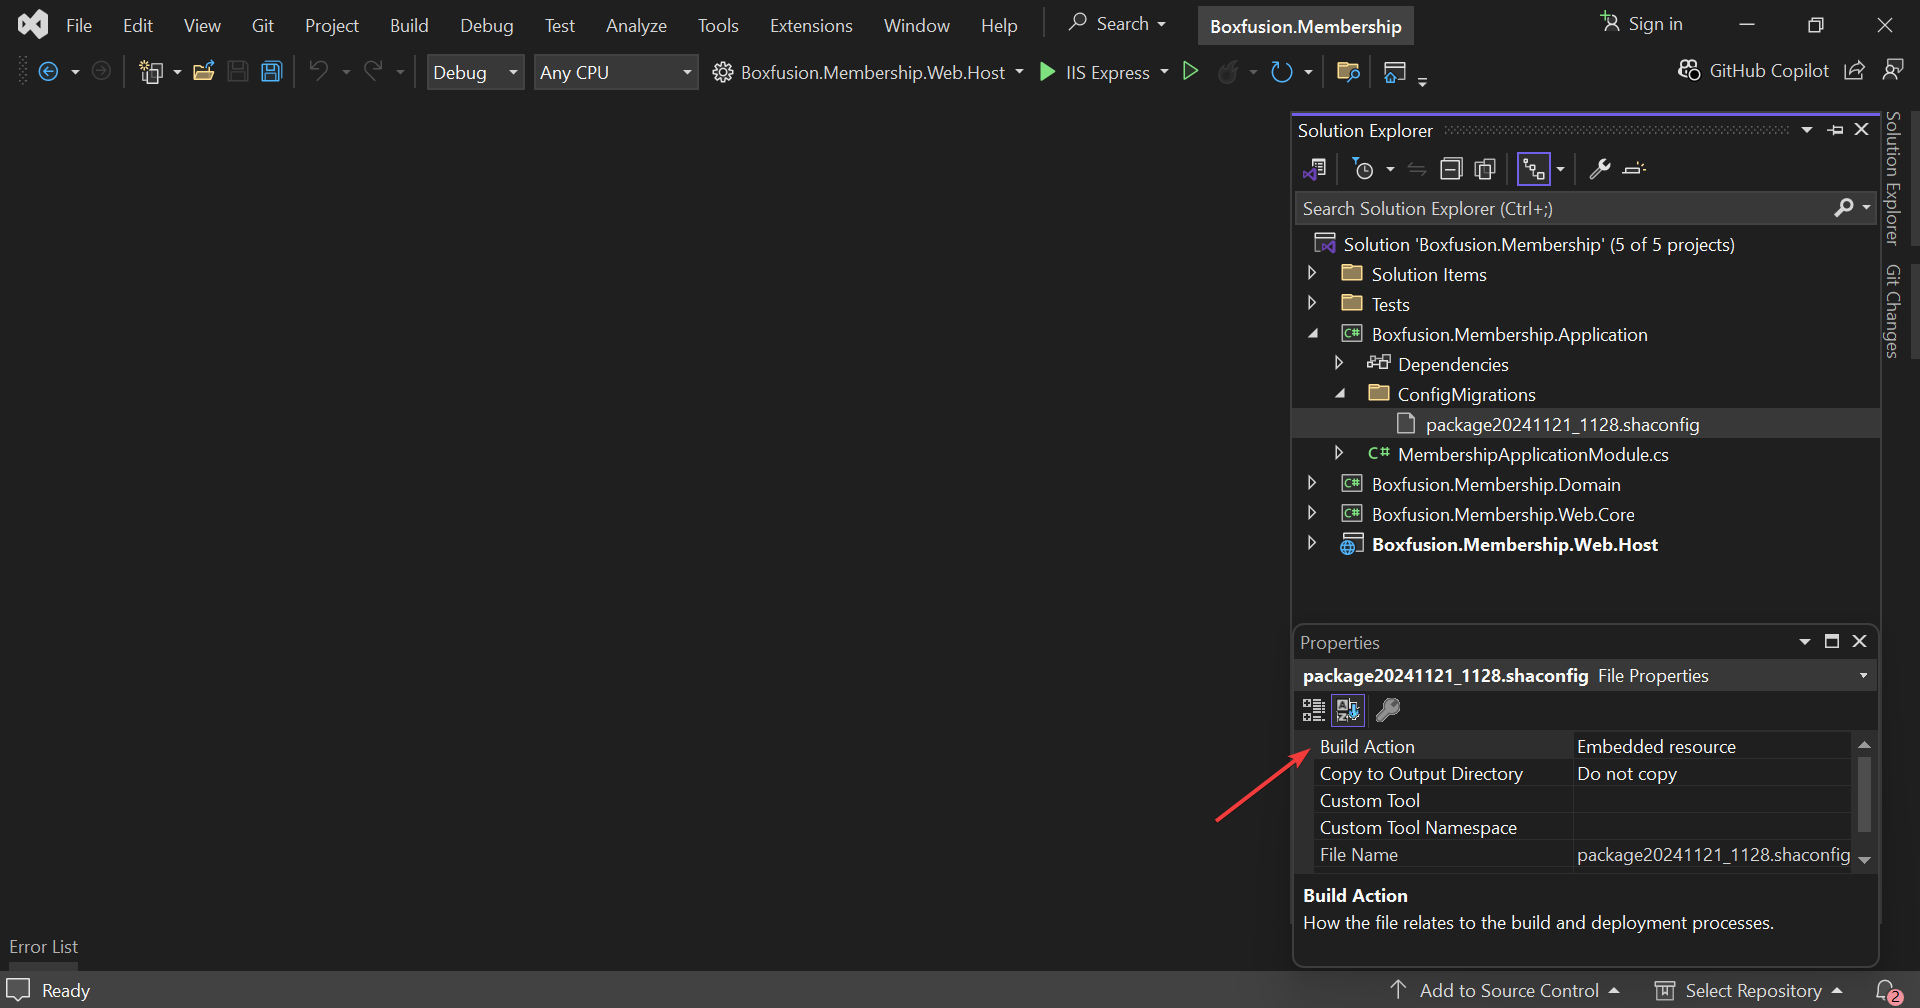This screenshot has height=1008, width=1920.
Task: Click the search magnifier icon in Solution Explorer
Action: [x=1844, y=208]
